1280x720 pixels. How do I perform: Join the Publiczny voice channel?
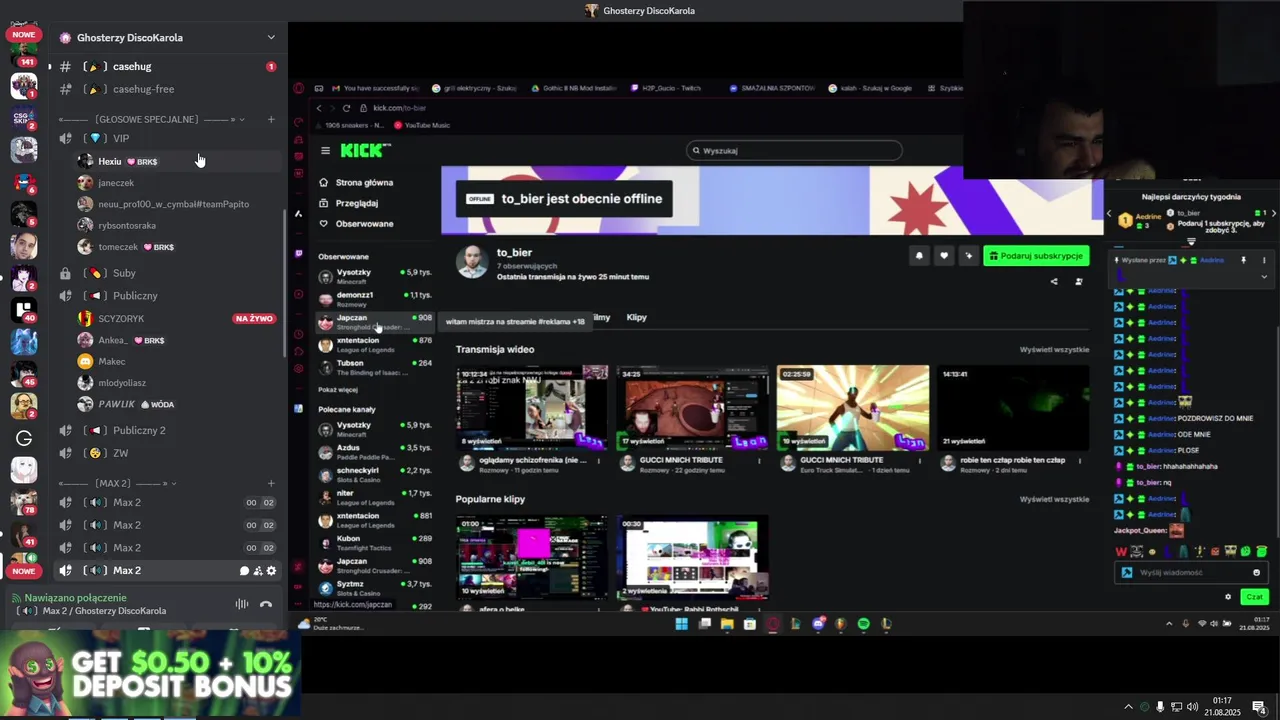pyautogui.click(x=166, y=296)
